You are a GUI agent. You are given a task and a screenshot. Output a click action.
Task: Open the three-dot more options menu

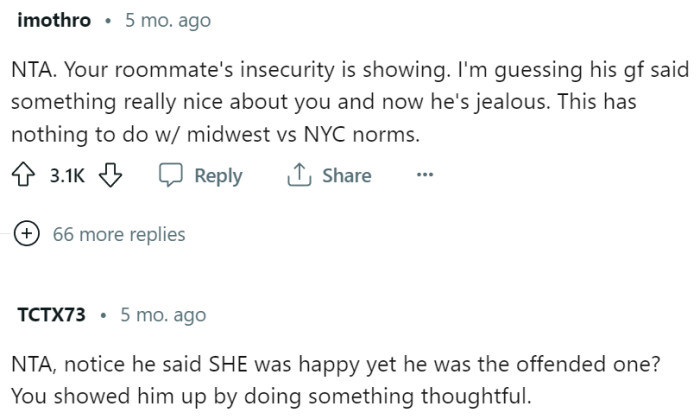424,176
